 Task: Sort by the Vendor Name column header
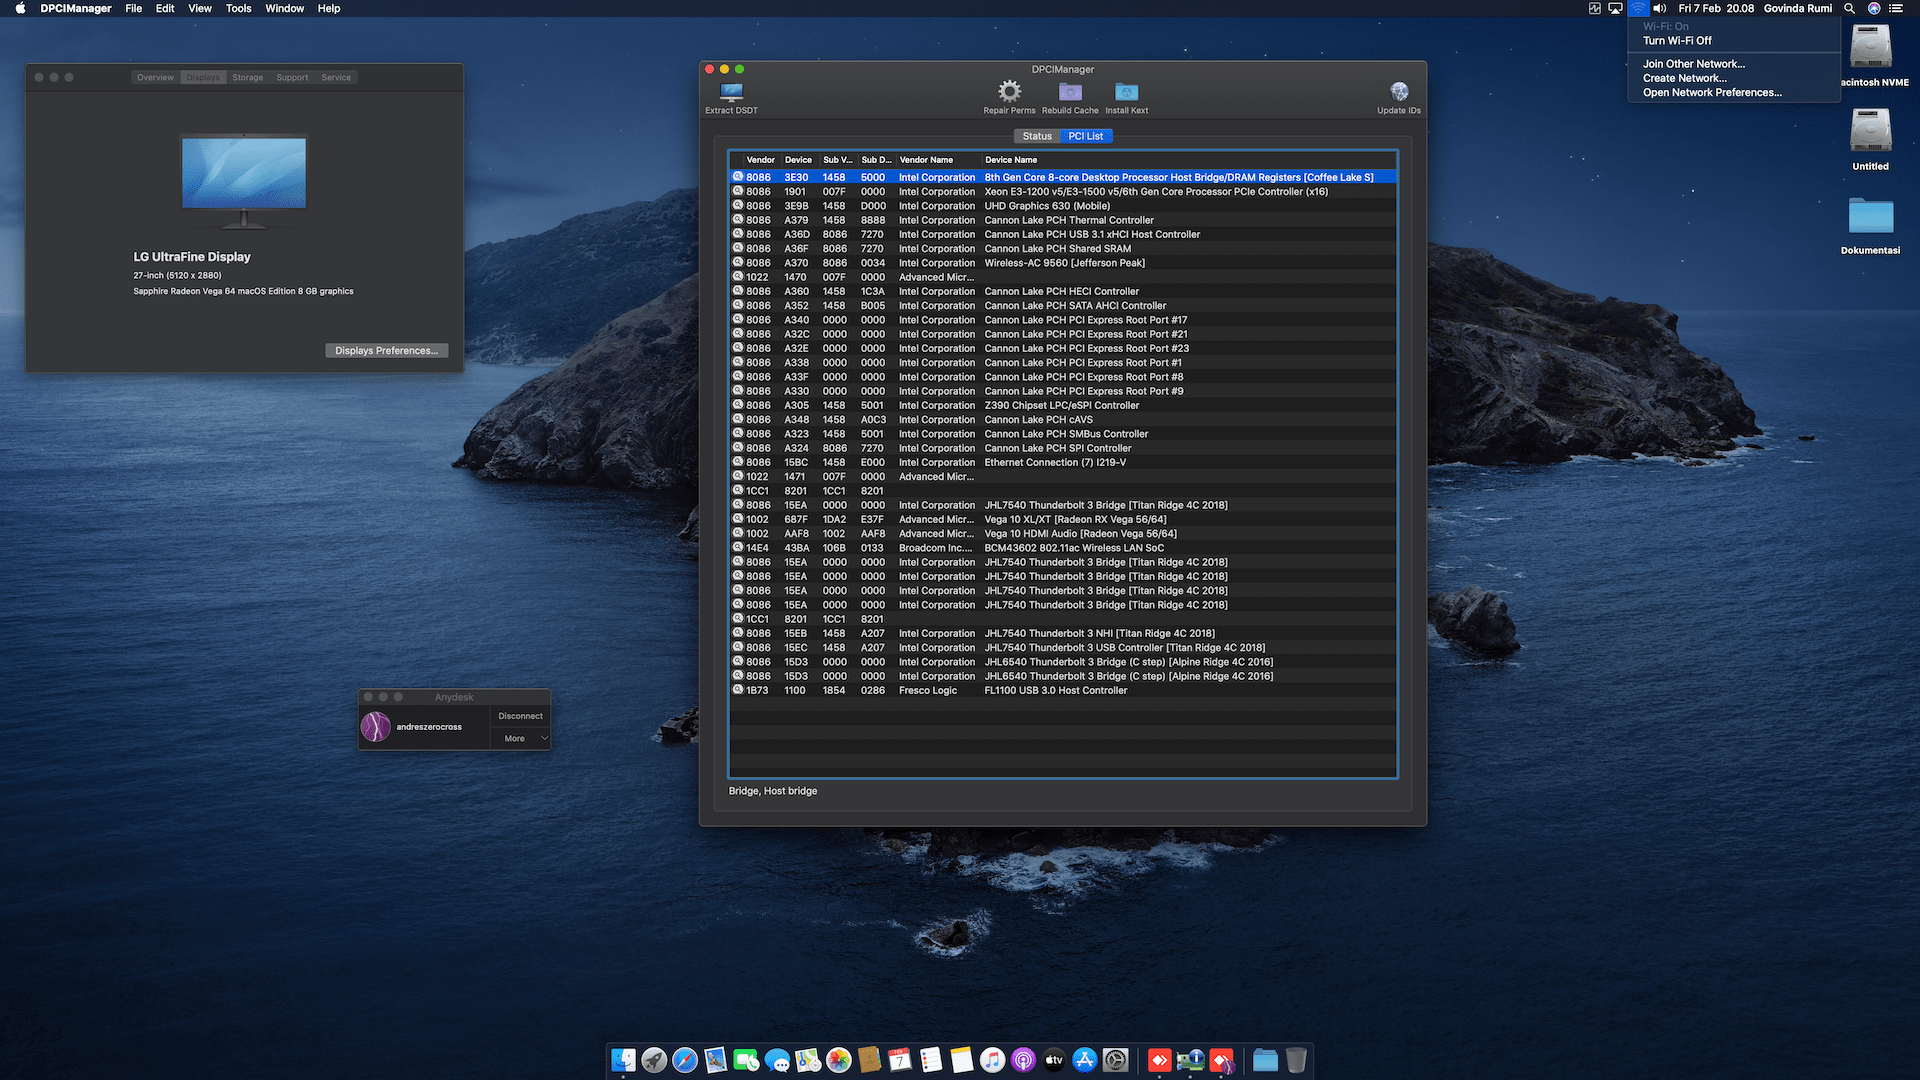[926, 160]
